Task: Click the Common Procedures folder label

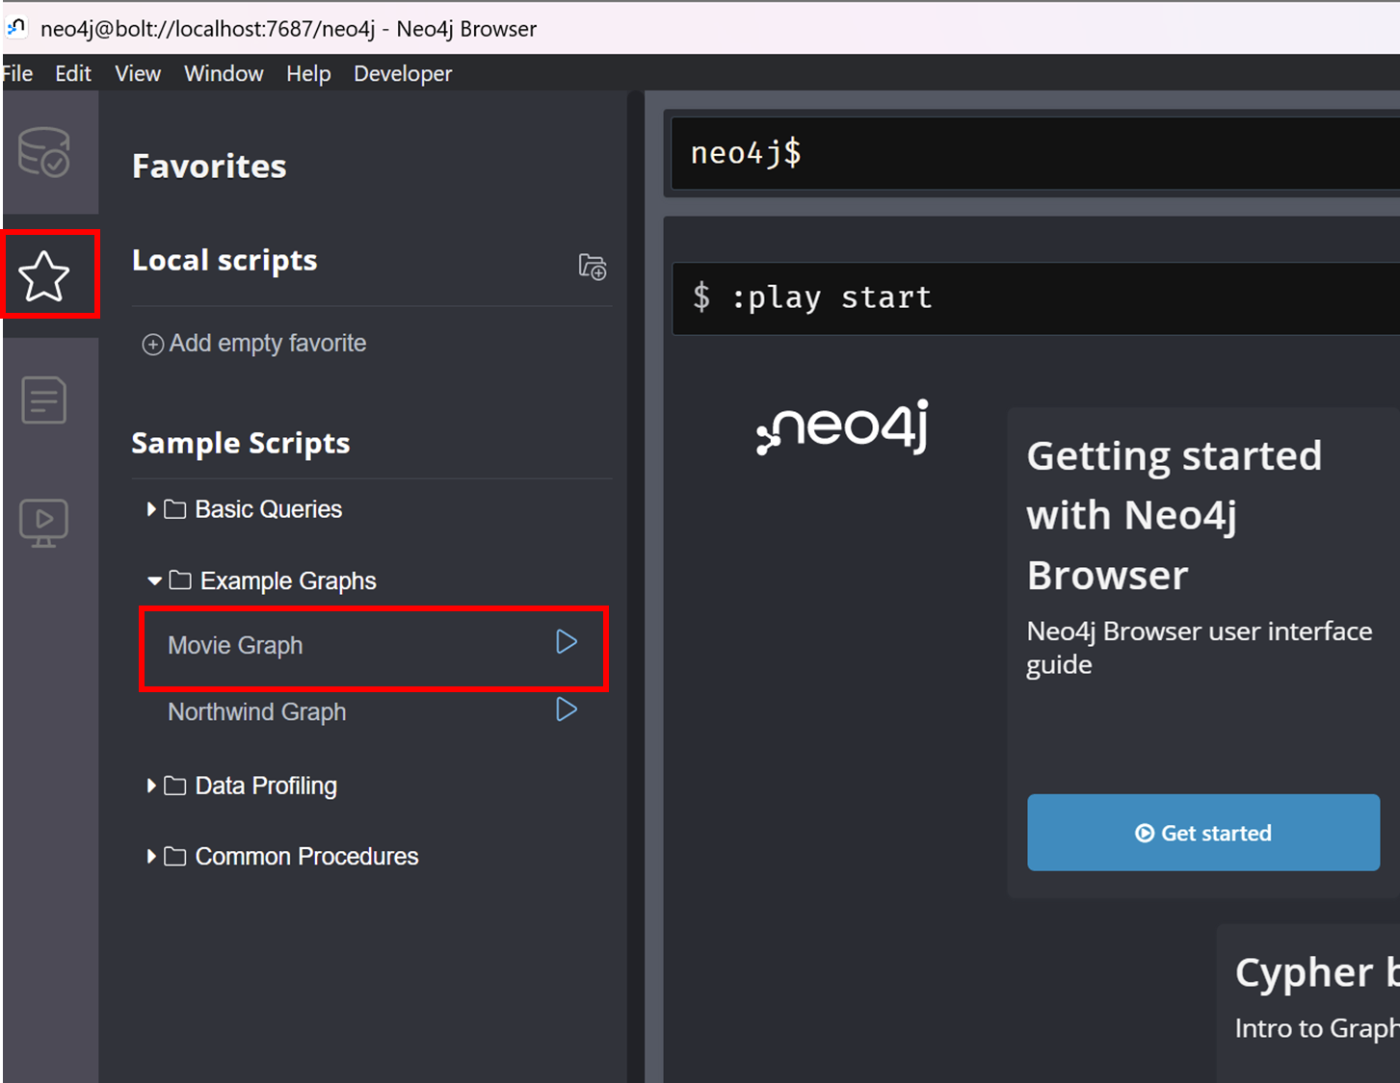Action: pos(307,857)
